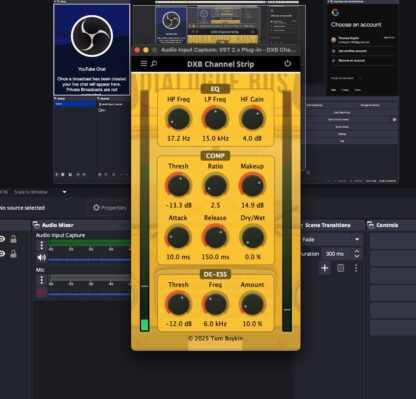Click the DE-ESS Freq knob
The height and width of the screenshot is (399, 416).
215,304
